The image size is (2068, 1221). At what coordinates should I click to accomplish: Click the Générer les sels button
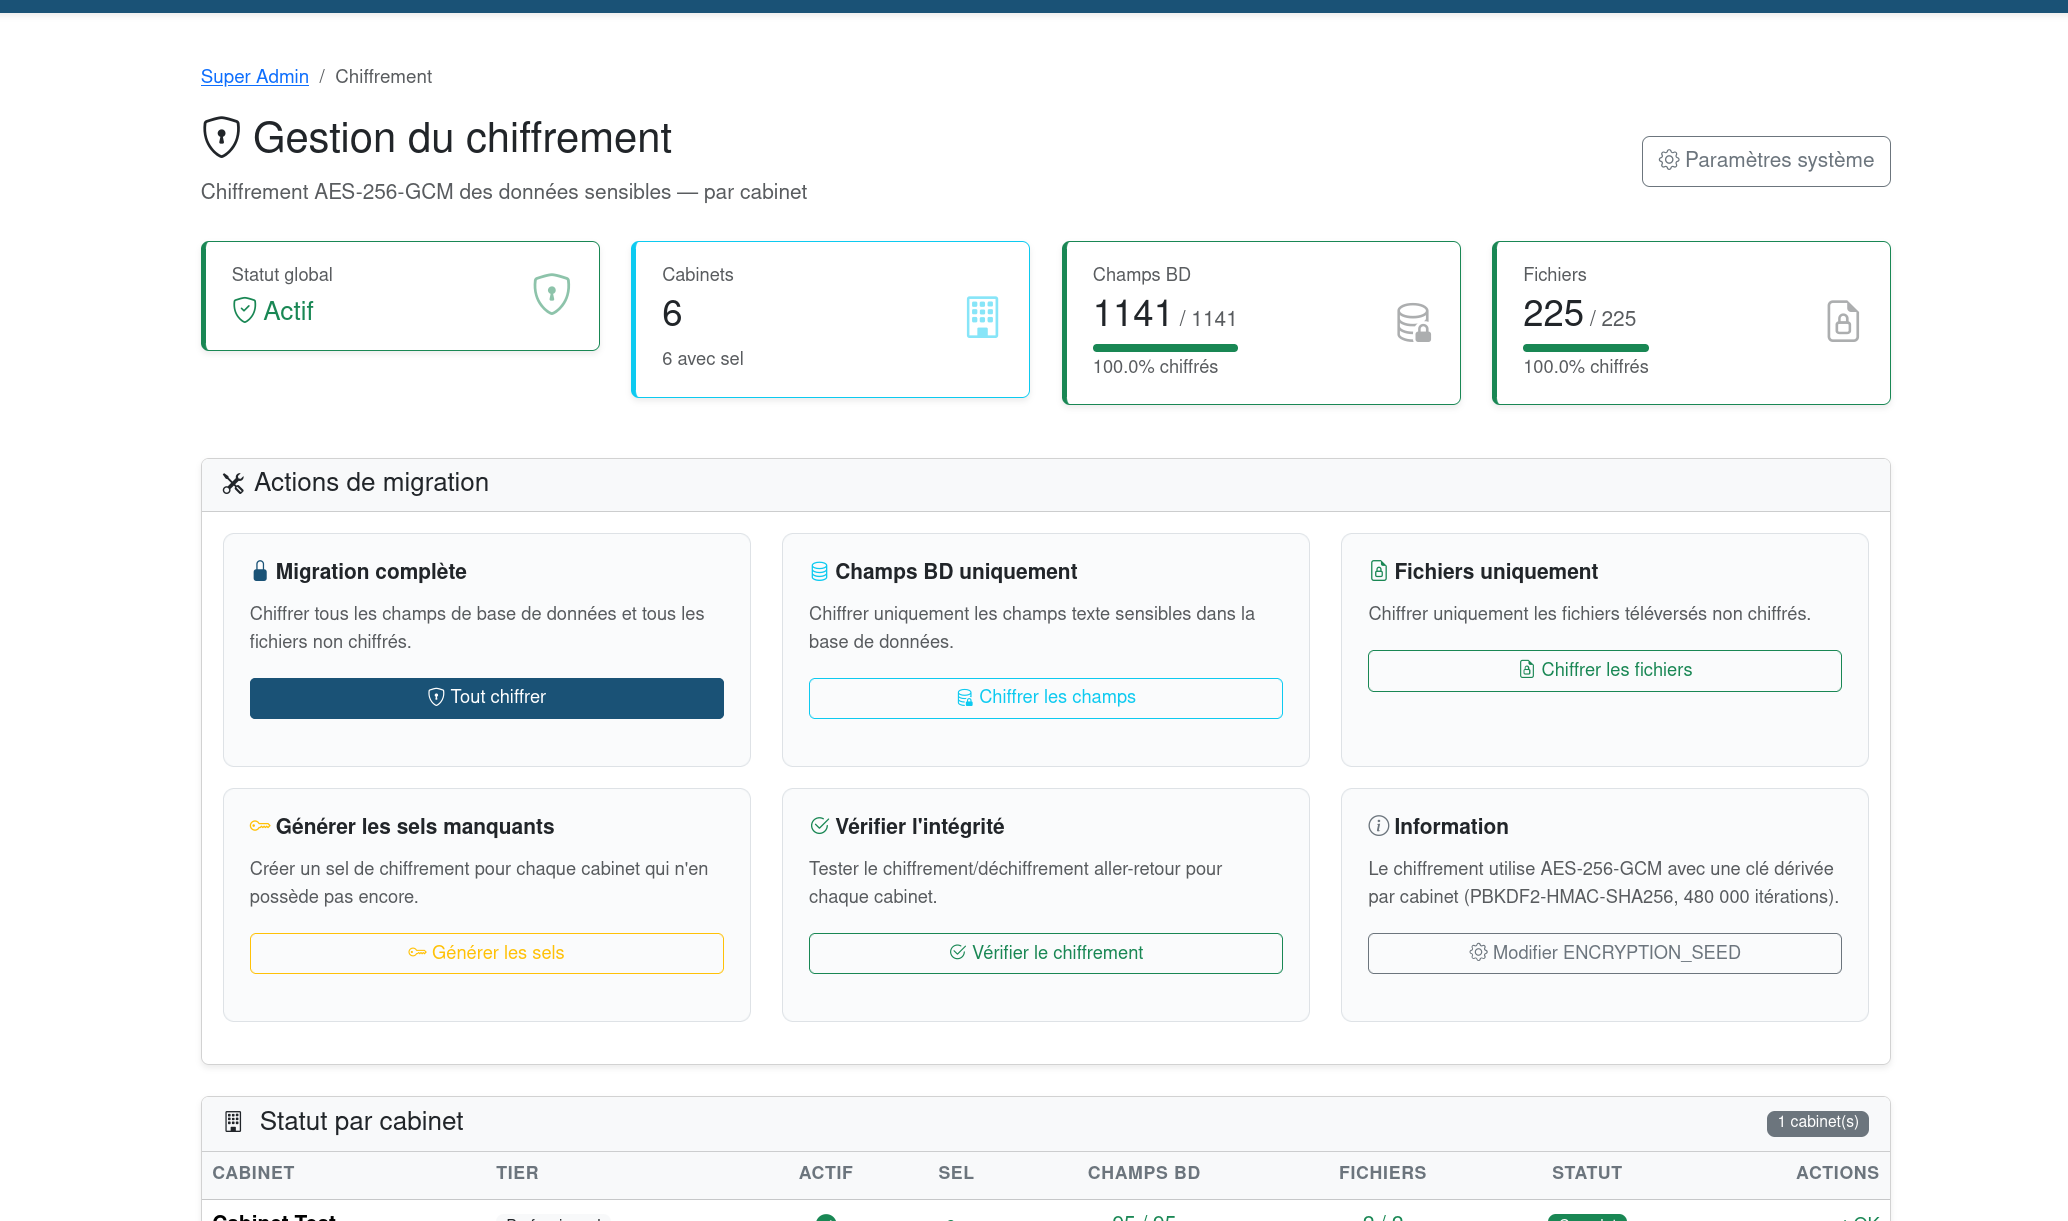click(x=486, y=953)
